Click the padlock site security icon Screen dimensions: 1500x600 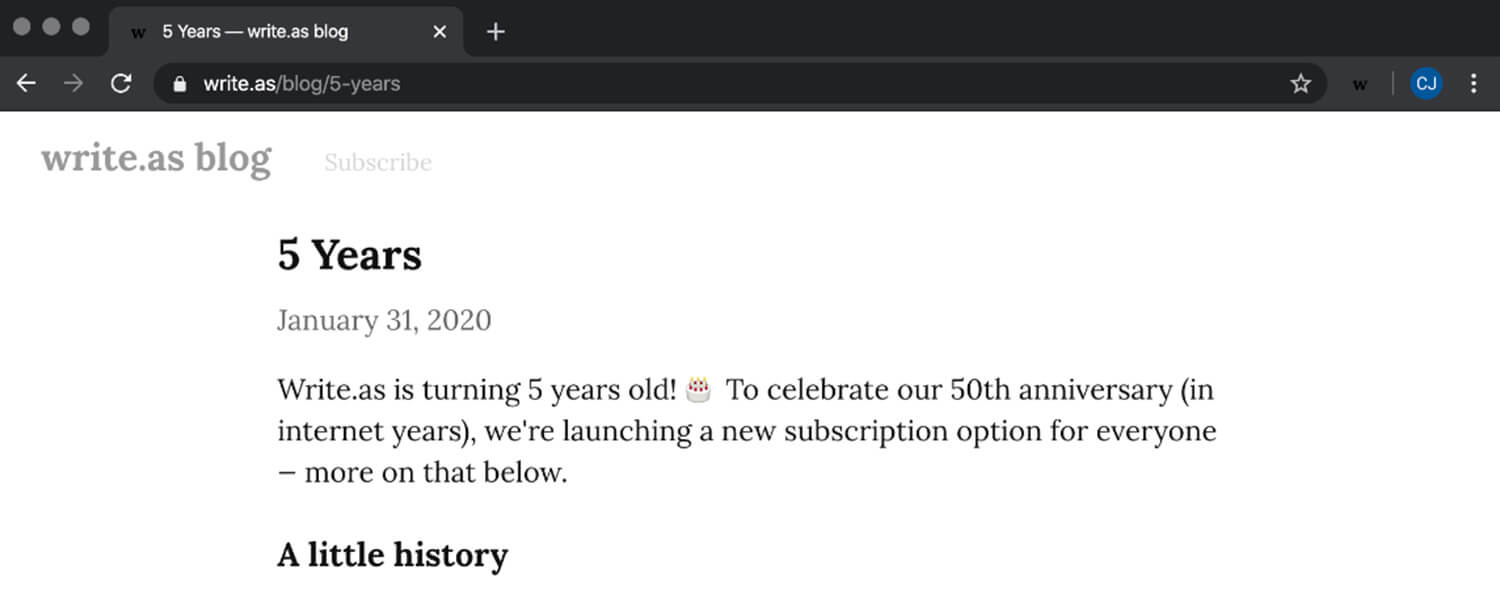pyautogui.click(x=180, y=84)
